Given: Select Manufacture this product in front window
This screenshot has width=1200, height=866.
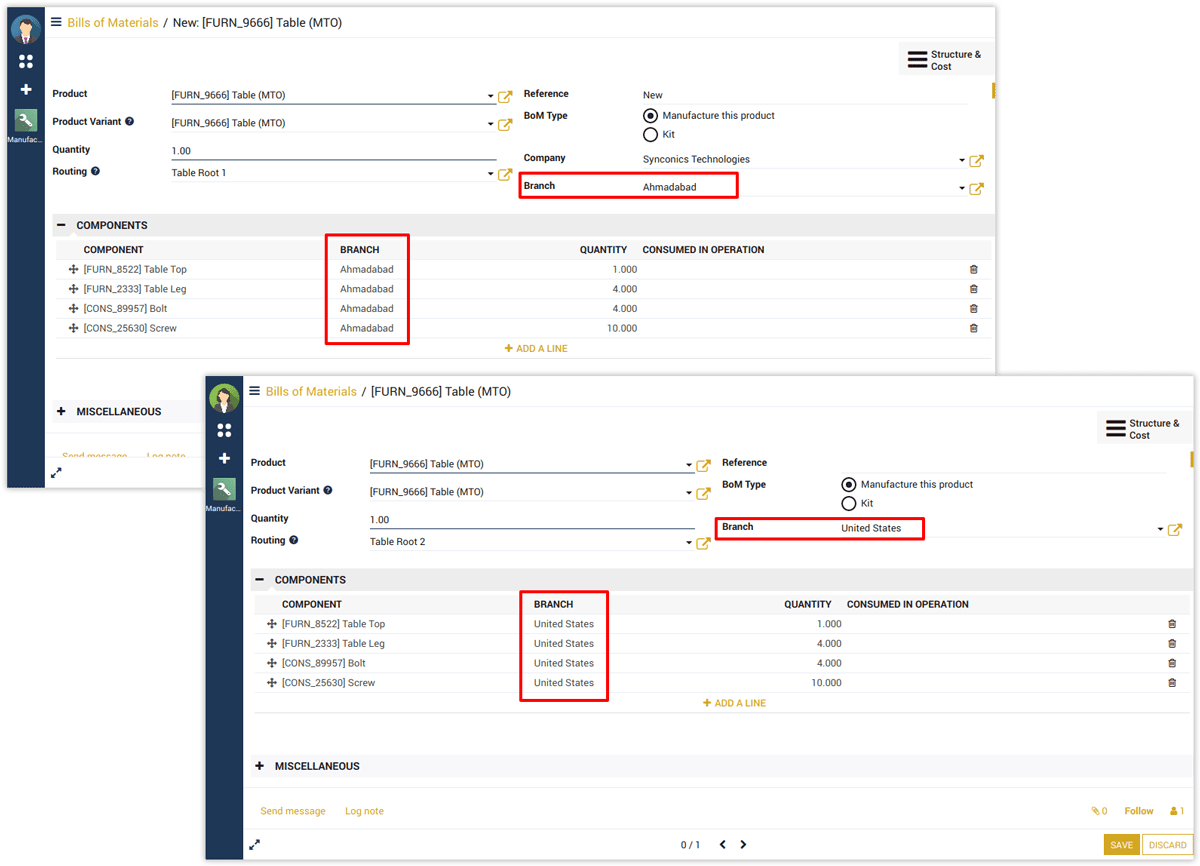Looking at the screenshot, I should 849,484.
